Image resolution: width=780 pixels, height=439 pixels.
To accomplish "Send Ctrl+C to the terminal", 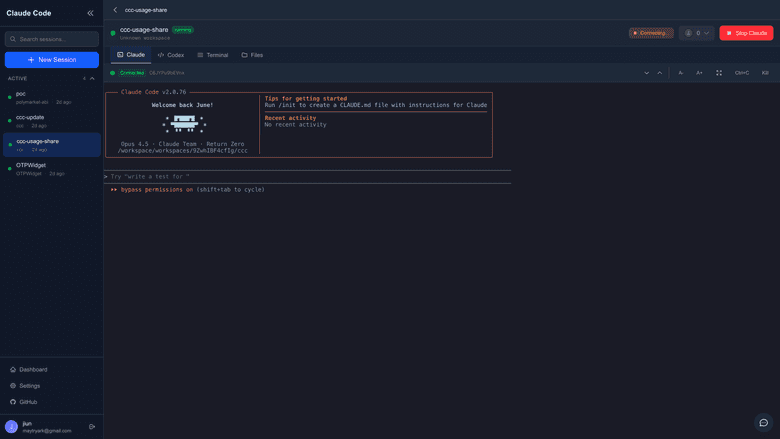I will click(742, 73).
